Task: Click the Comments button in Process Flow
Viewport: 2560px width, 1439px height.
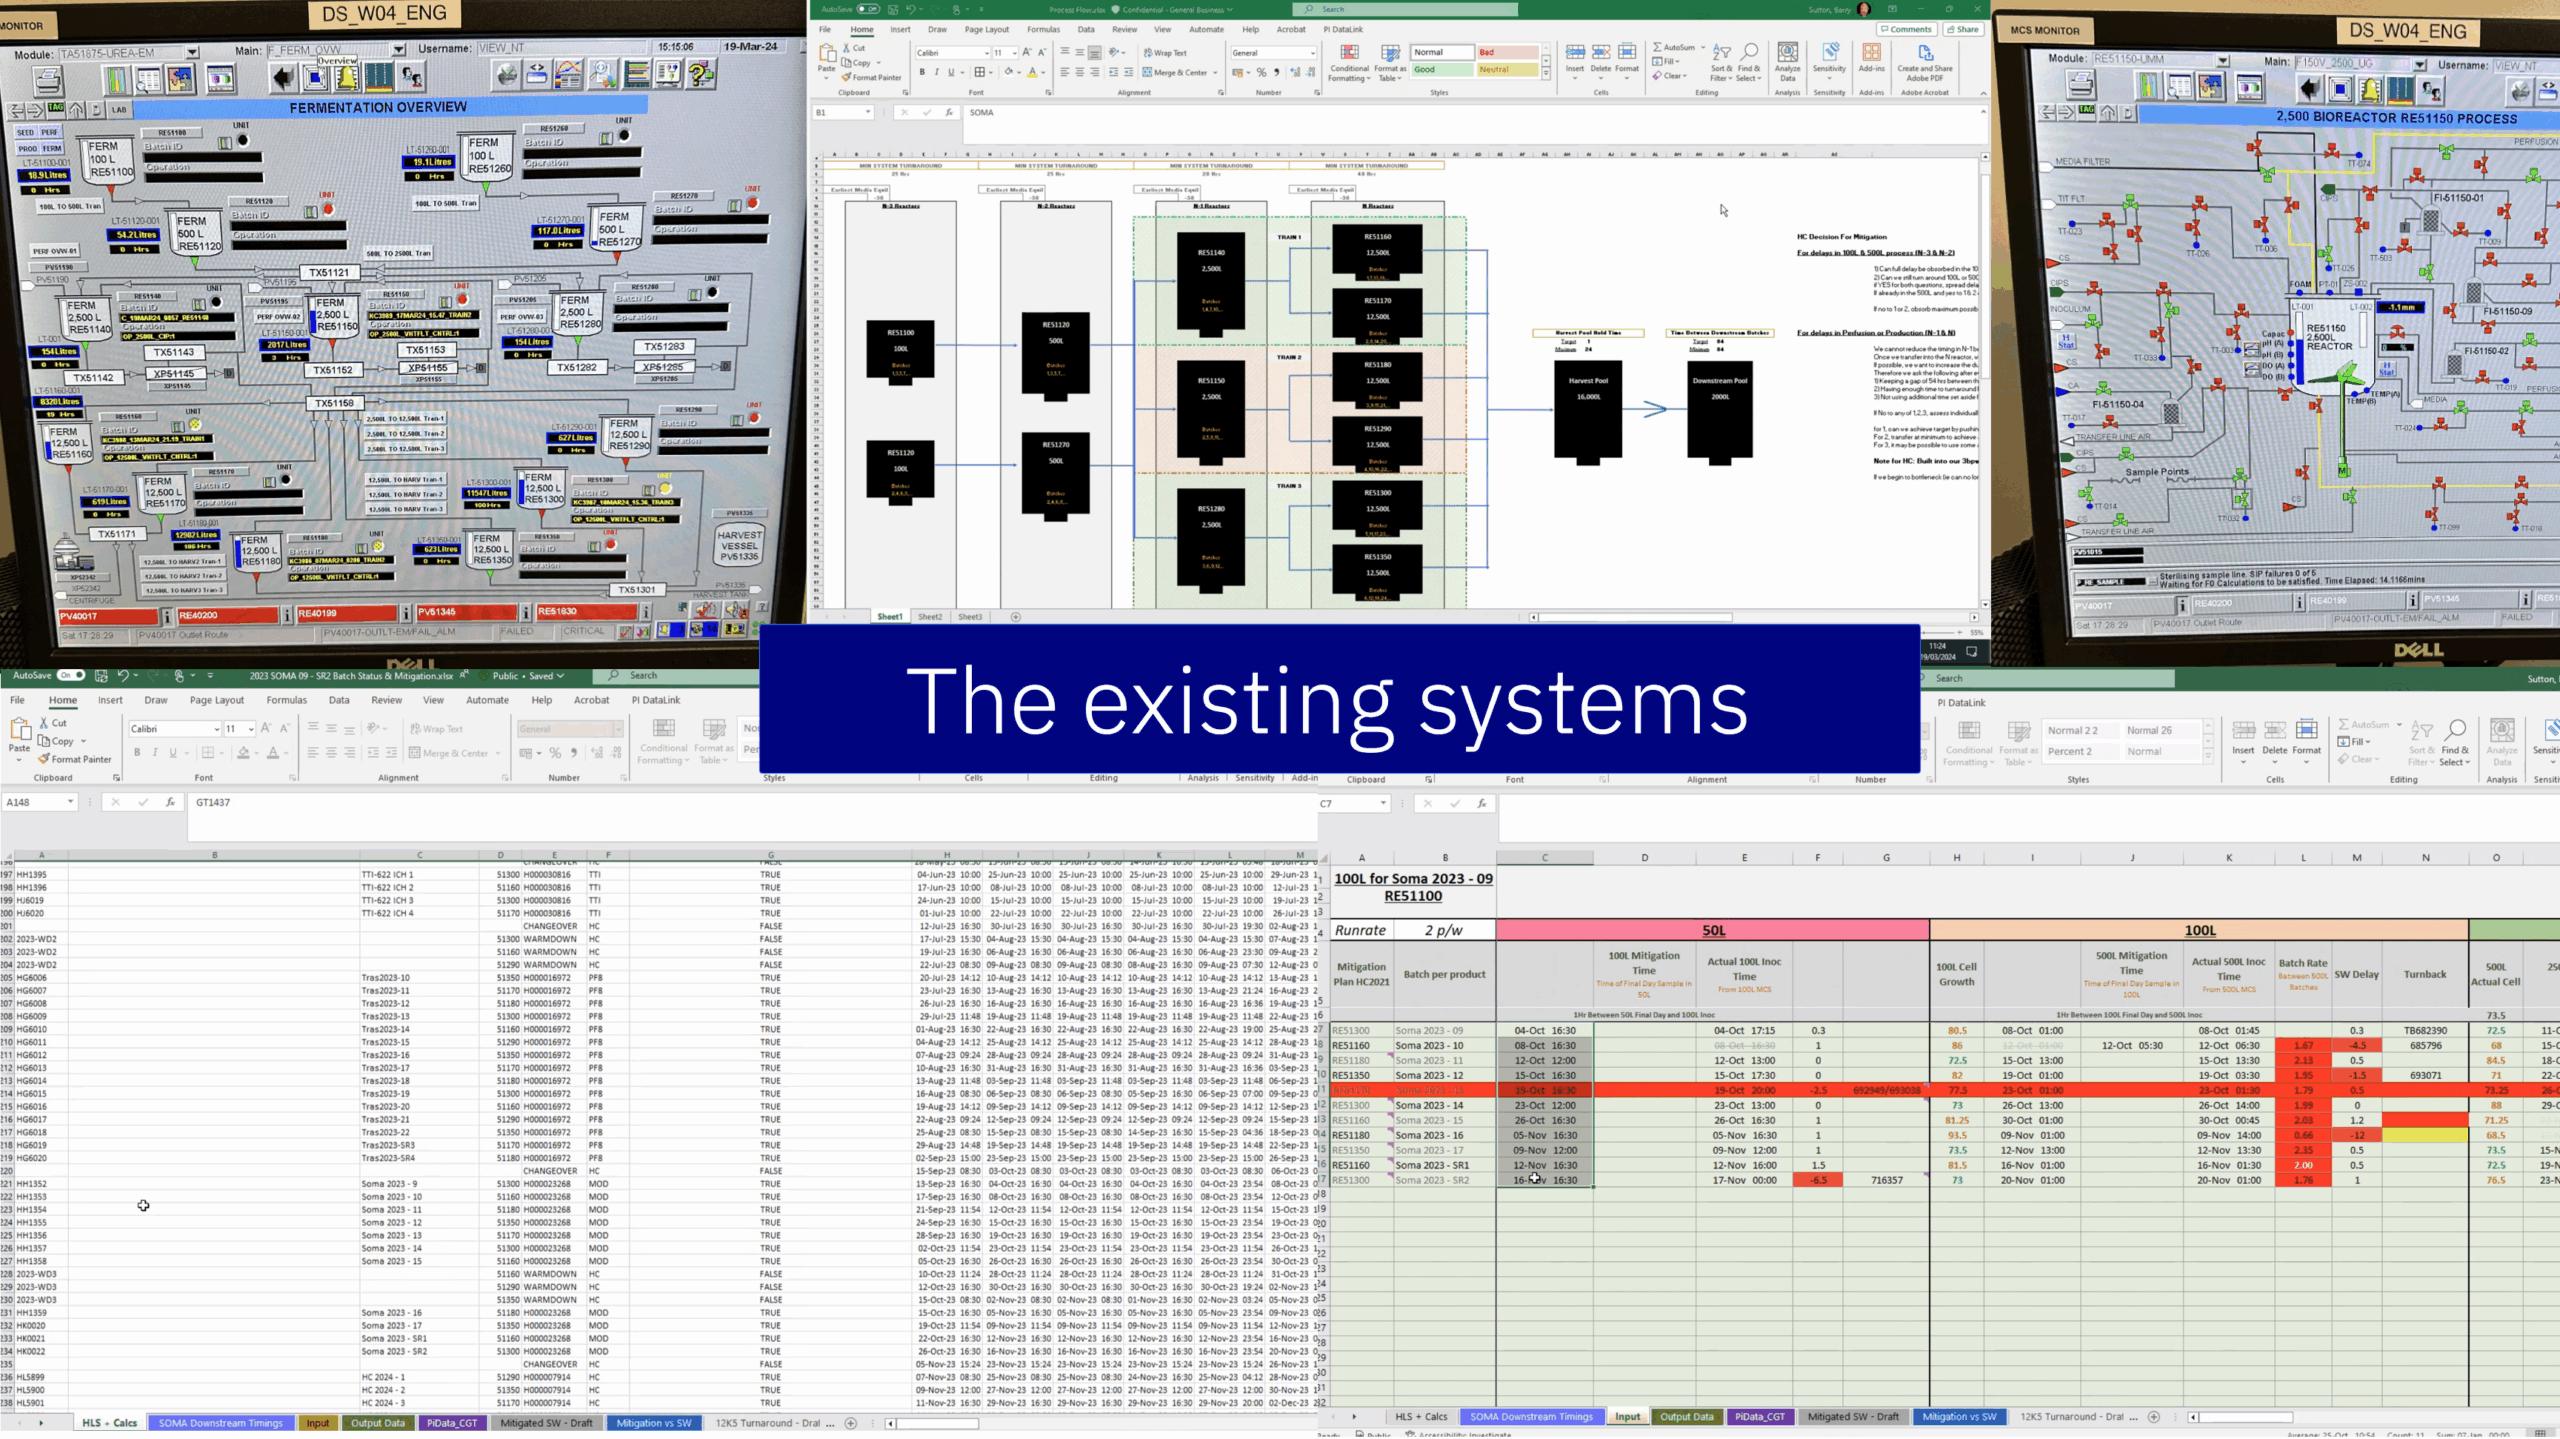Action: tap(1905, 29)
